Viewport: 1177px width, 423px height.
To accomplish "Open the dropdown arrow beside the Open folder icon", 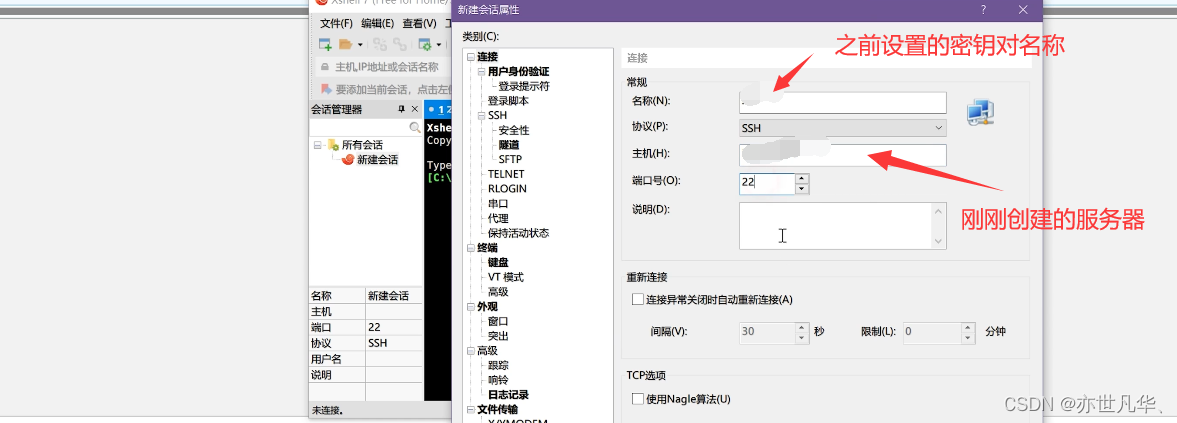I will pos(360,45).
